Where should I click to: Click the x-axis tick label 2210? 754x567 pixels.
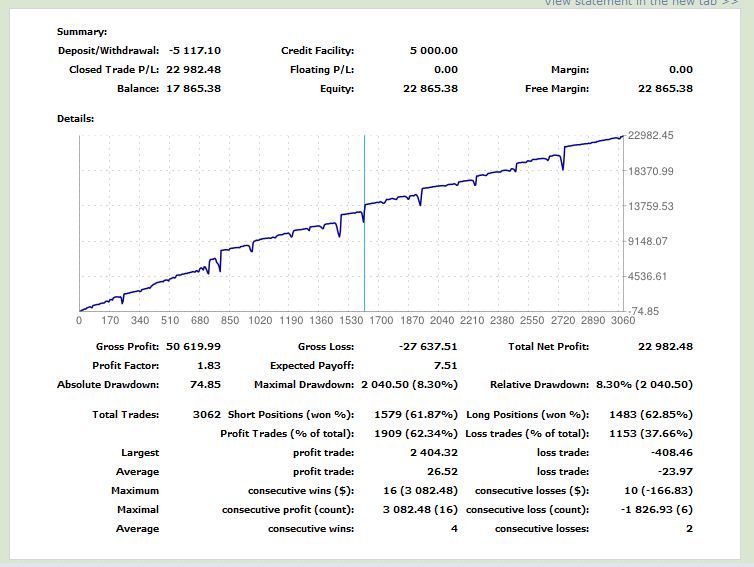472,320
